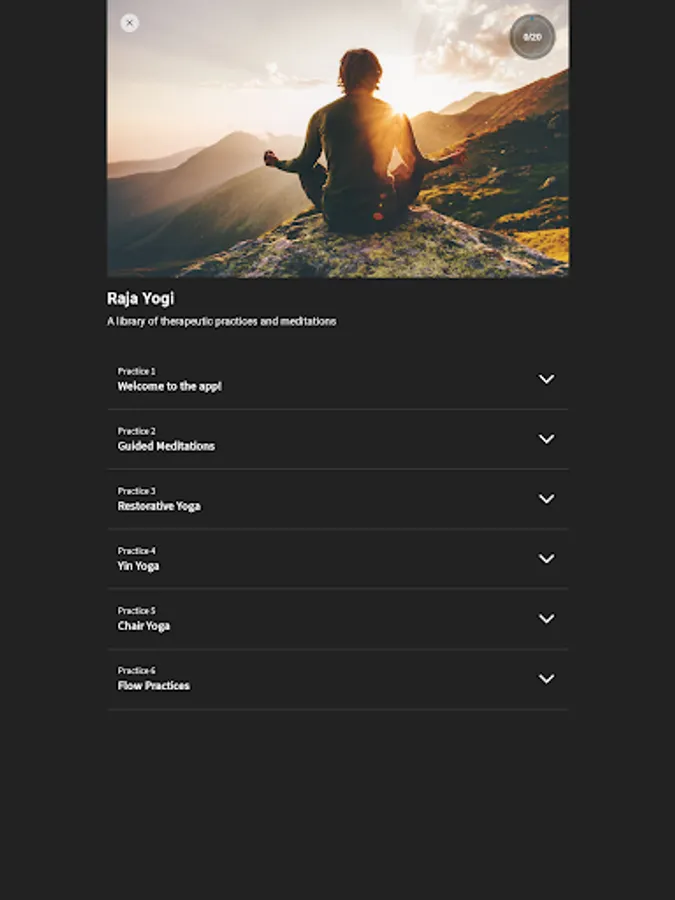
Task: Click the Practice 6 label
Action: click(136, 670)
